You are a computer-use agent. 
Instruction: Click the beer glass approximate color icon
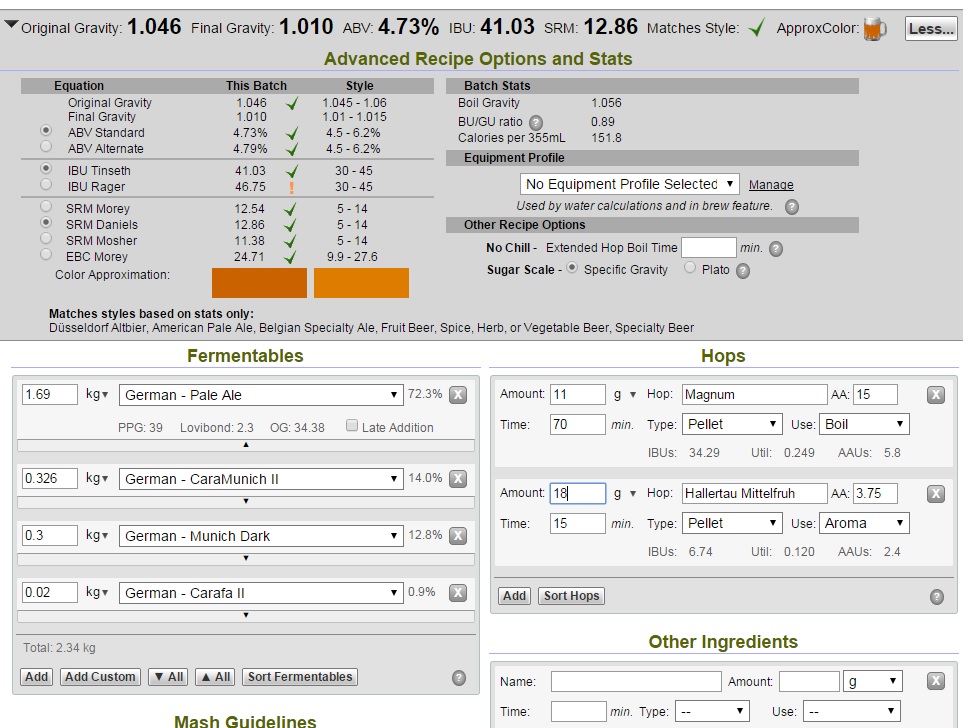[x=874, y=29]
